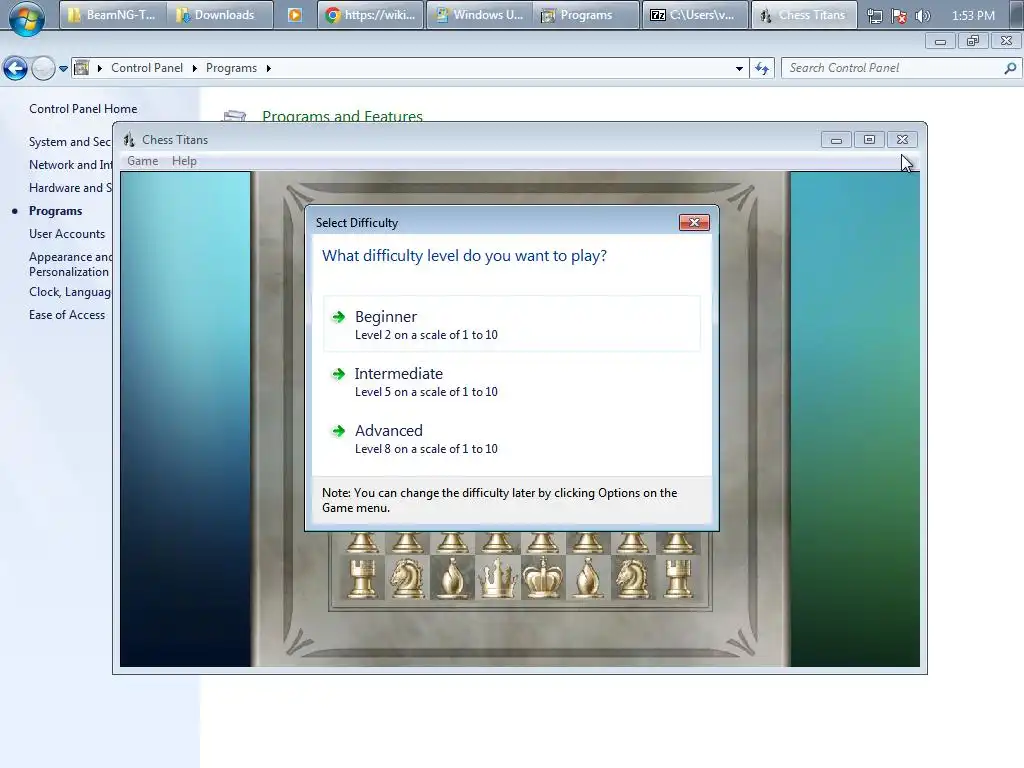Maximize the Chess Titans window
The width and height of the screenshot is (1024, 768).
click(x=869, y=140)
